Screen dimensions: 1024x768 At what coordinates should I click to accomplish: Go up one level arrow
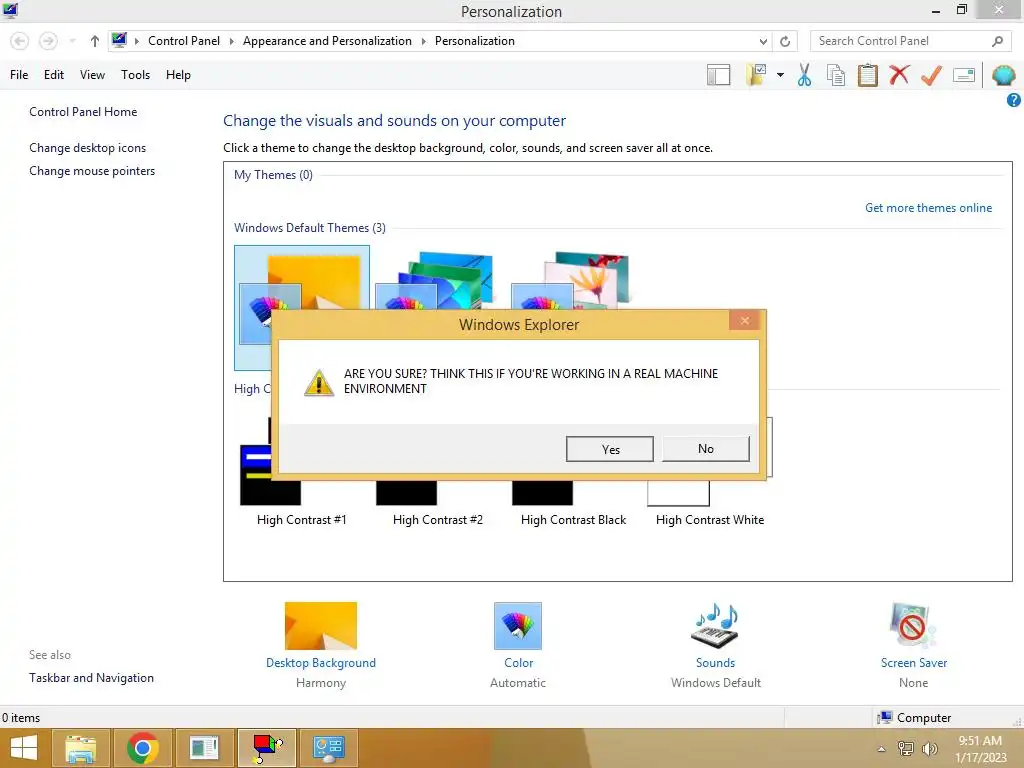95,41
